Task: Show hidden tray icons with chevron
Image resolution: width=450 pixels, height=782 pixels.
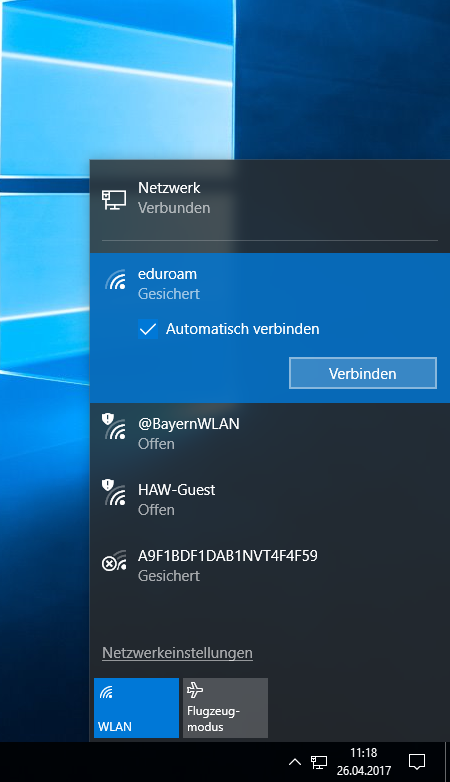Action: (295, 762)
